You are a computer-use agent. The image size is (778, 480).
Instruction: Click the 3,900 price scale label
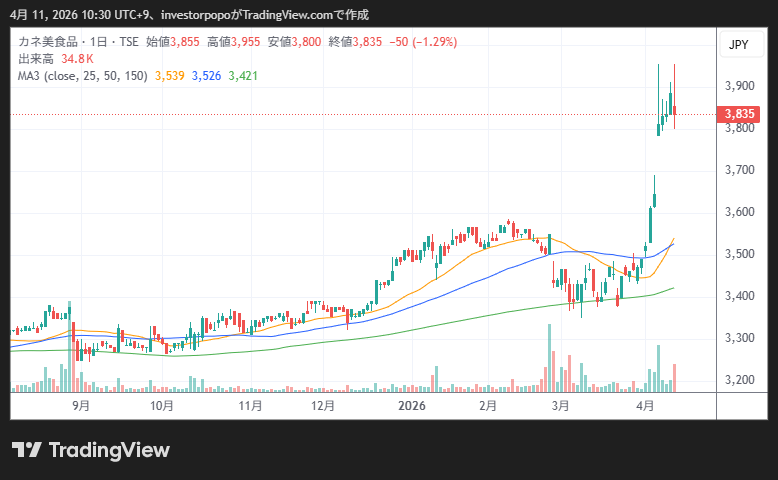point(738,86)
